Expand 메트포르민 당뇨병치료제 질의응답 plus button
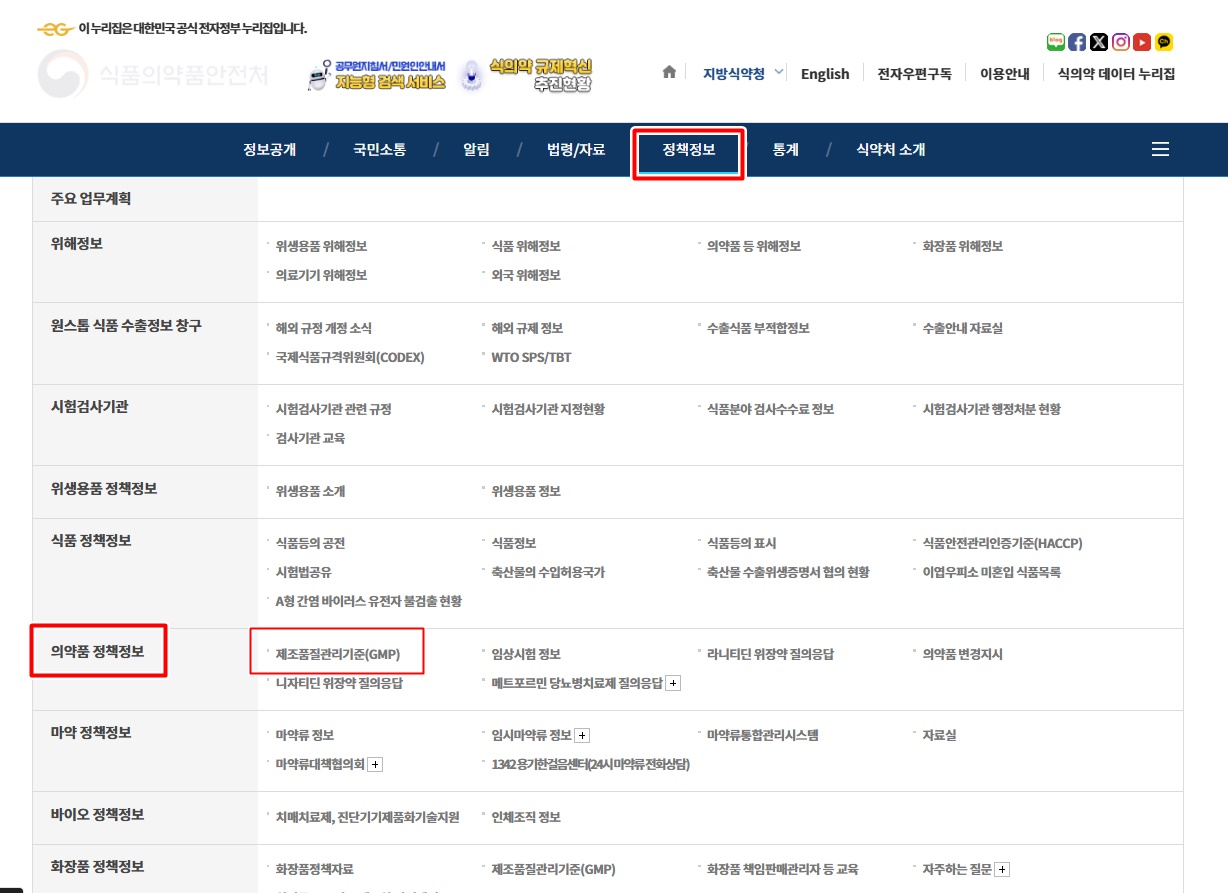The height and width of the screenshot is (893, 1228). click(675, 683)
